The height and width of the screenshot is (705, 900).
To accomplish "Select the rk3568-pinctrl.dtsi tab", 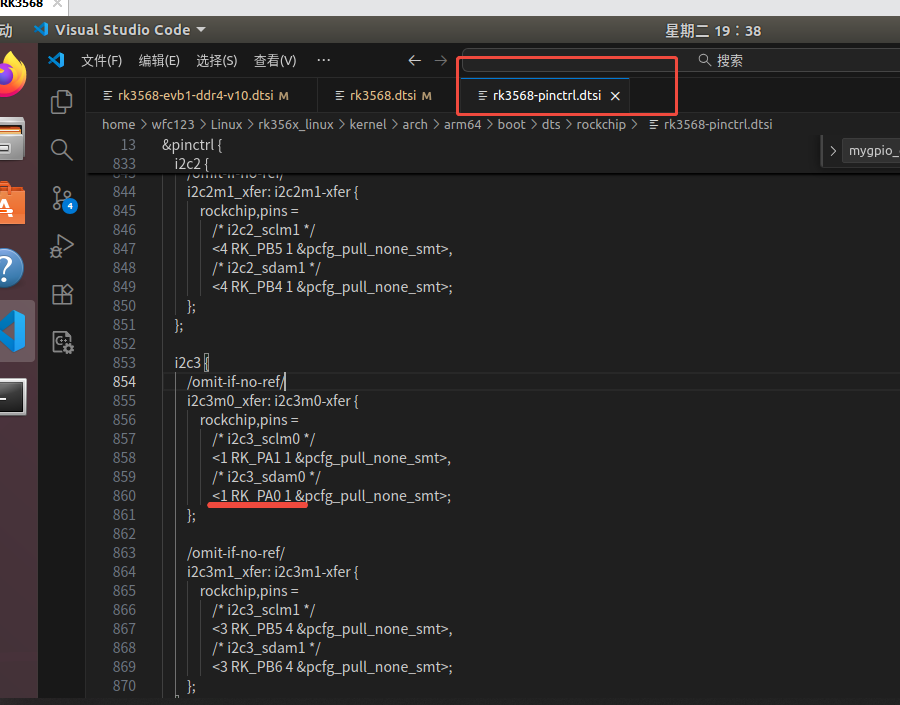I will 547,95.
